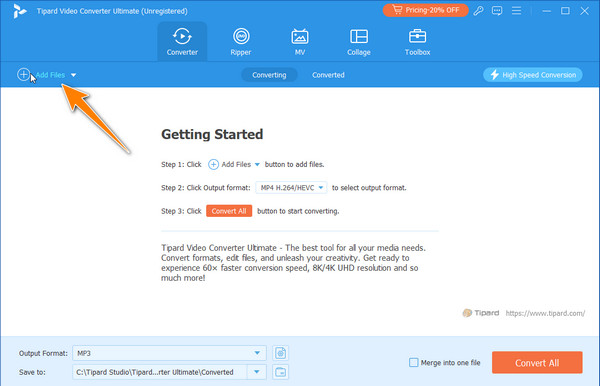The height and width of the screenshot is (386, 600).
Task: Open the MV tab
Action: pyautogui.click(x=300, y=41)
